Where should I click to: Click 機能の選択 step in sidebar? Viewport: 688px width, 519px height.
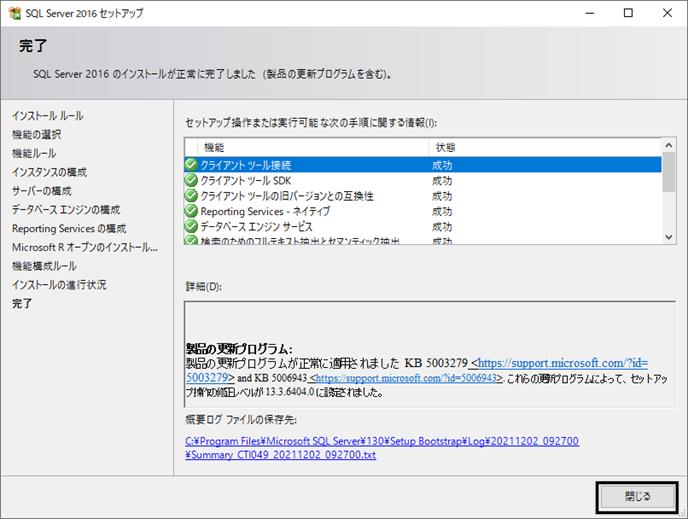(x=36, y=135)
